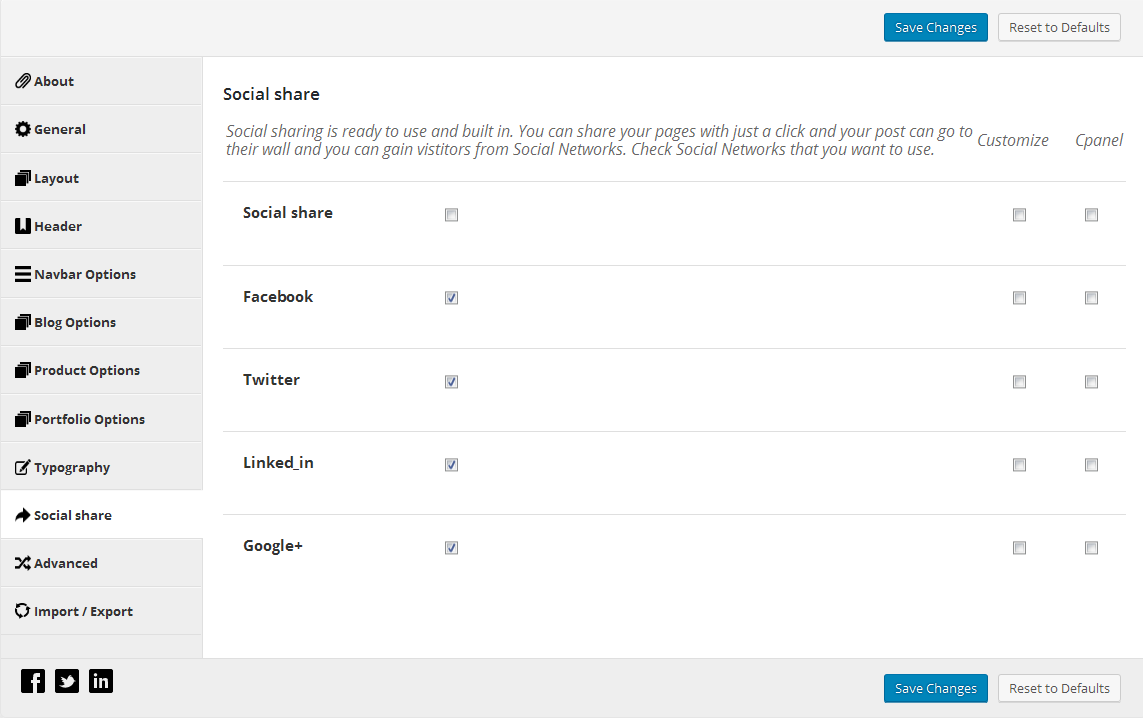
Task: Click the Cpanel column header
Action: (x=1099, y=140)
